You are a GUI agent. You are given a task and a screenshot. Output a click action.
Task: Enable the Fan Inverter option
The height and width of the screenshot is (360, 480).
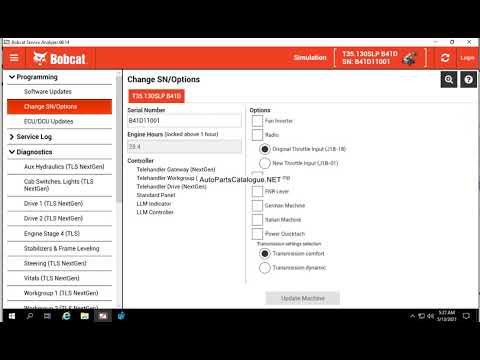[257, 121]
